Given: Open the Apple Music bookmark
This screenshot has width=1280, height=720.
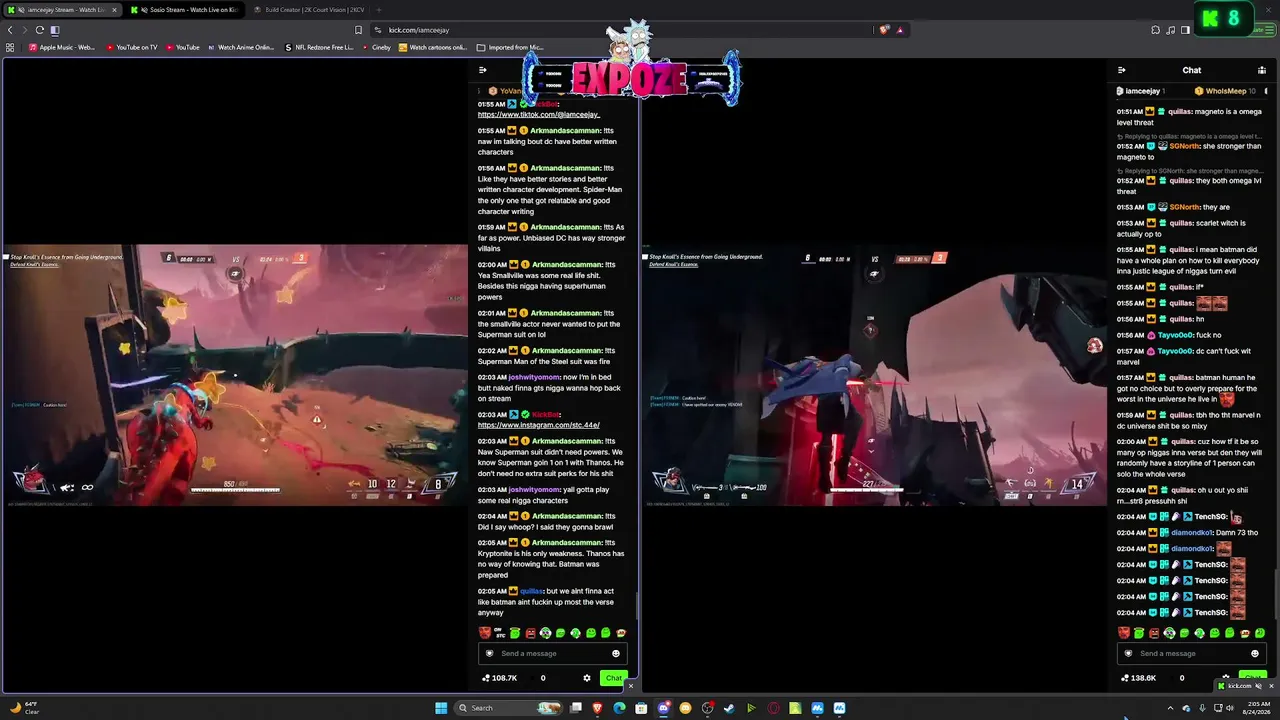Looking at the screenshot, I should click(x=64, y=47).
